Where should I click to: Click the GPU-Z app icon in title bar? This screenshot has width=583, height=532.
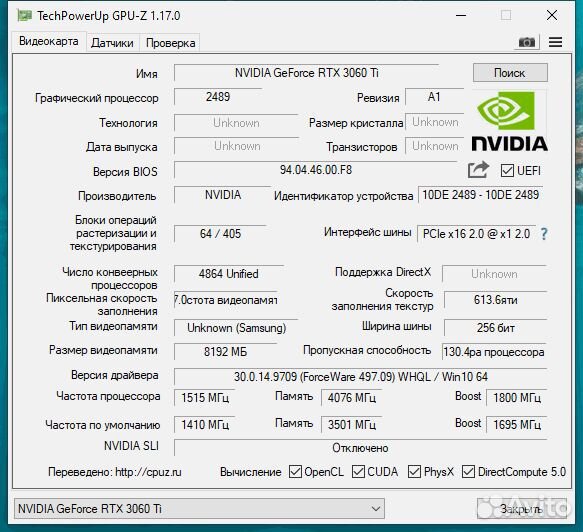(x=24, y=16)
